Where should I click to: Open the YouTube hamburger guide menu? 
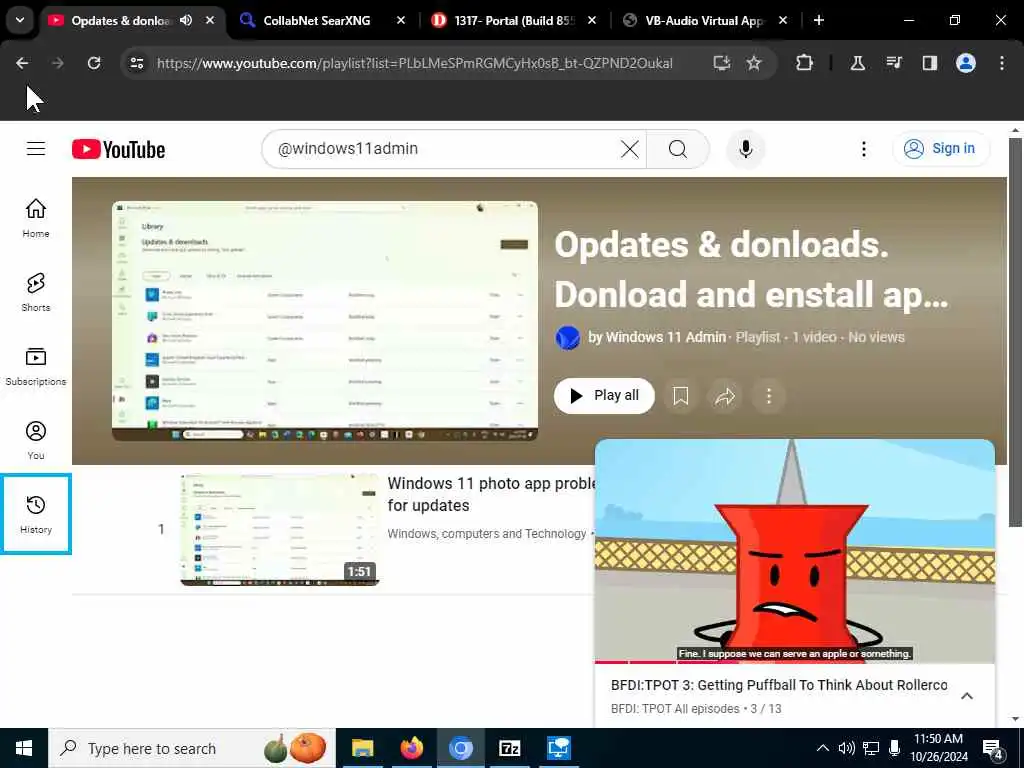pos(36,149)
